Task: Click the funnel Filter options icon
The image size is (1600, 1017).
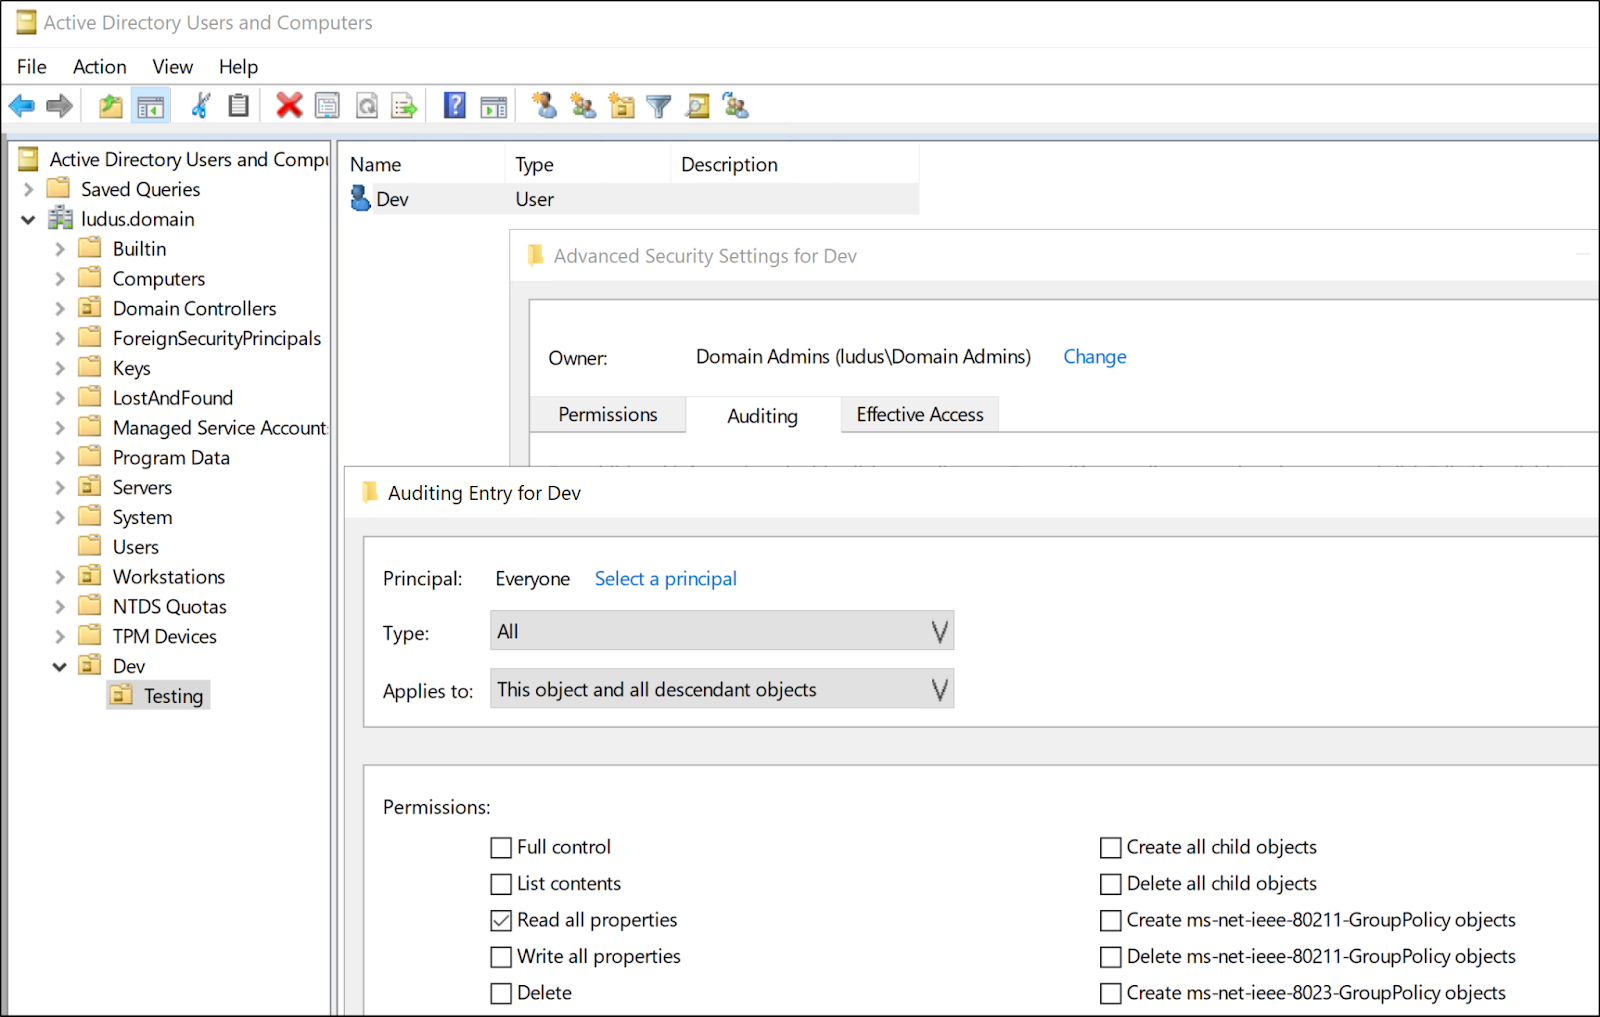Action: [659, 106]
